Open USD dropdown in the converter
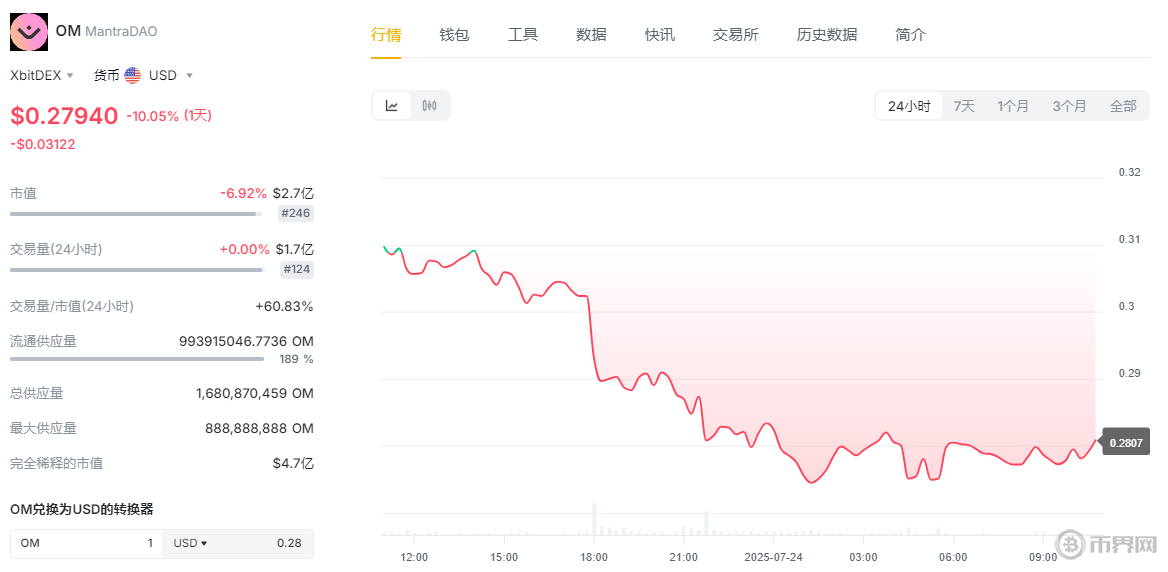 pos(190,543)
